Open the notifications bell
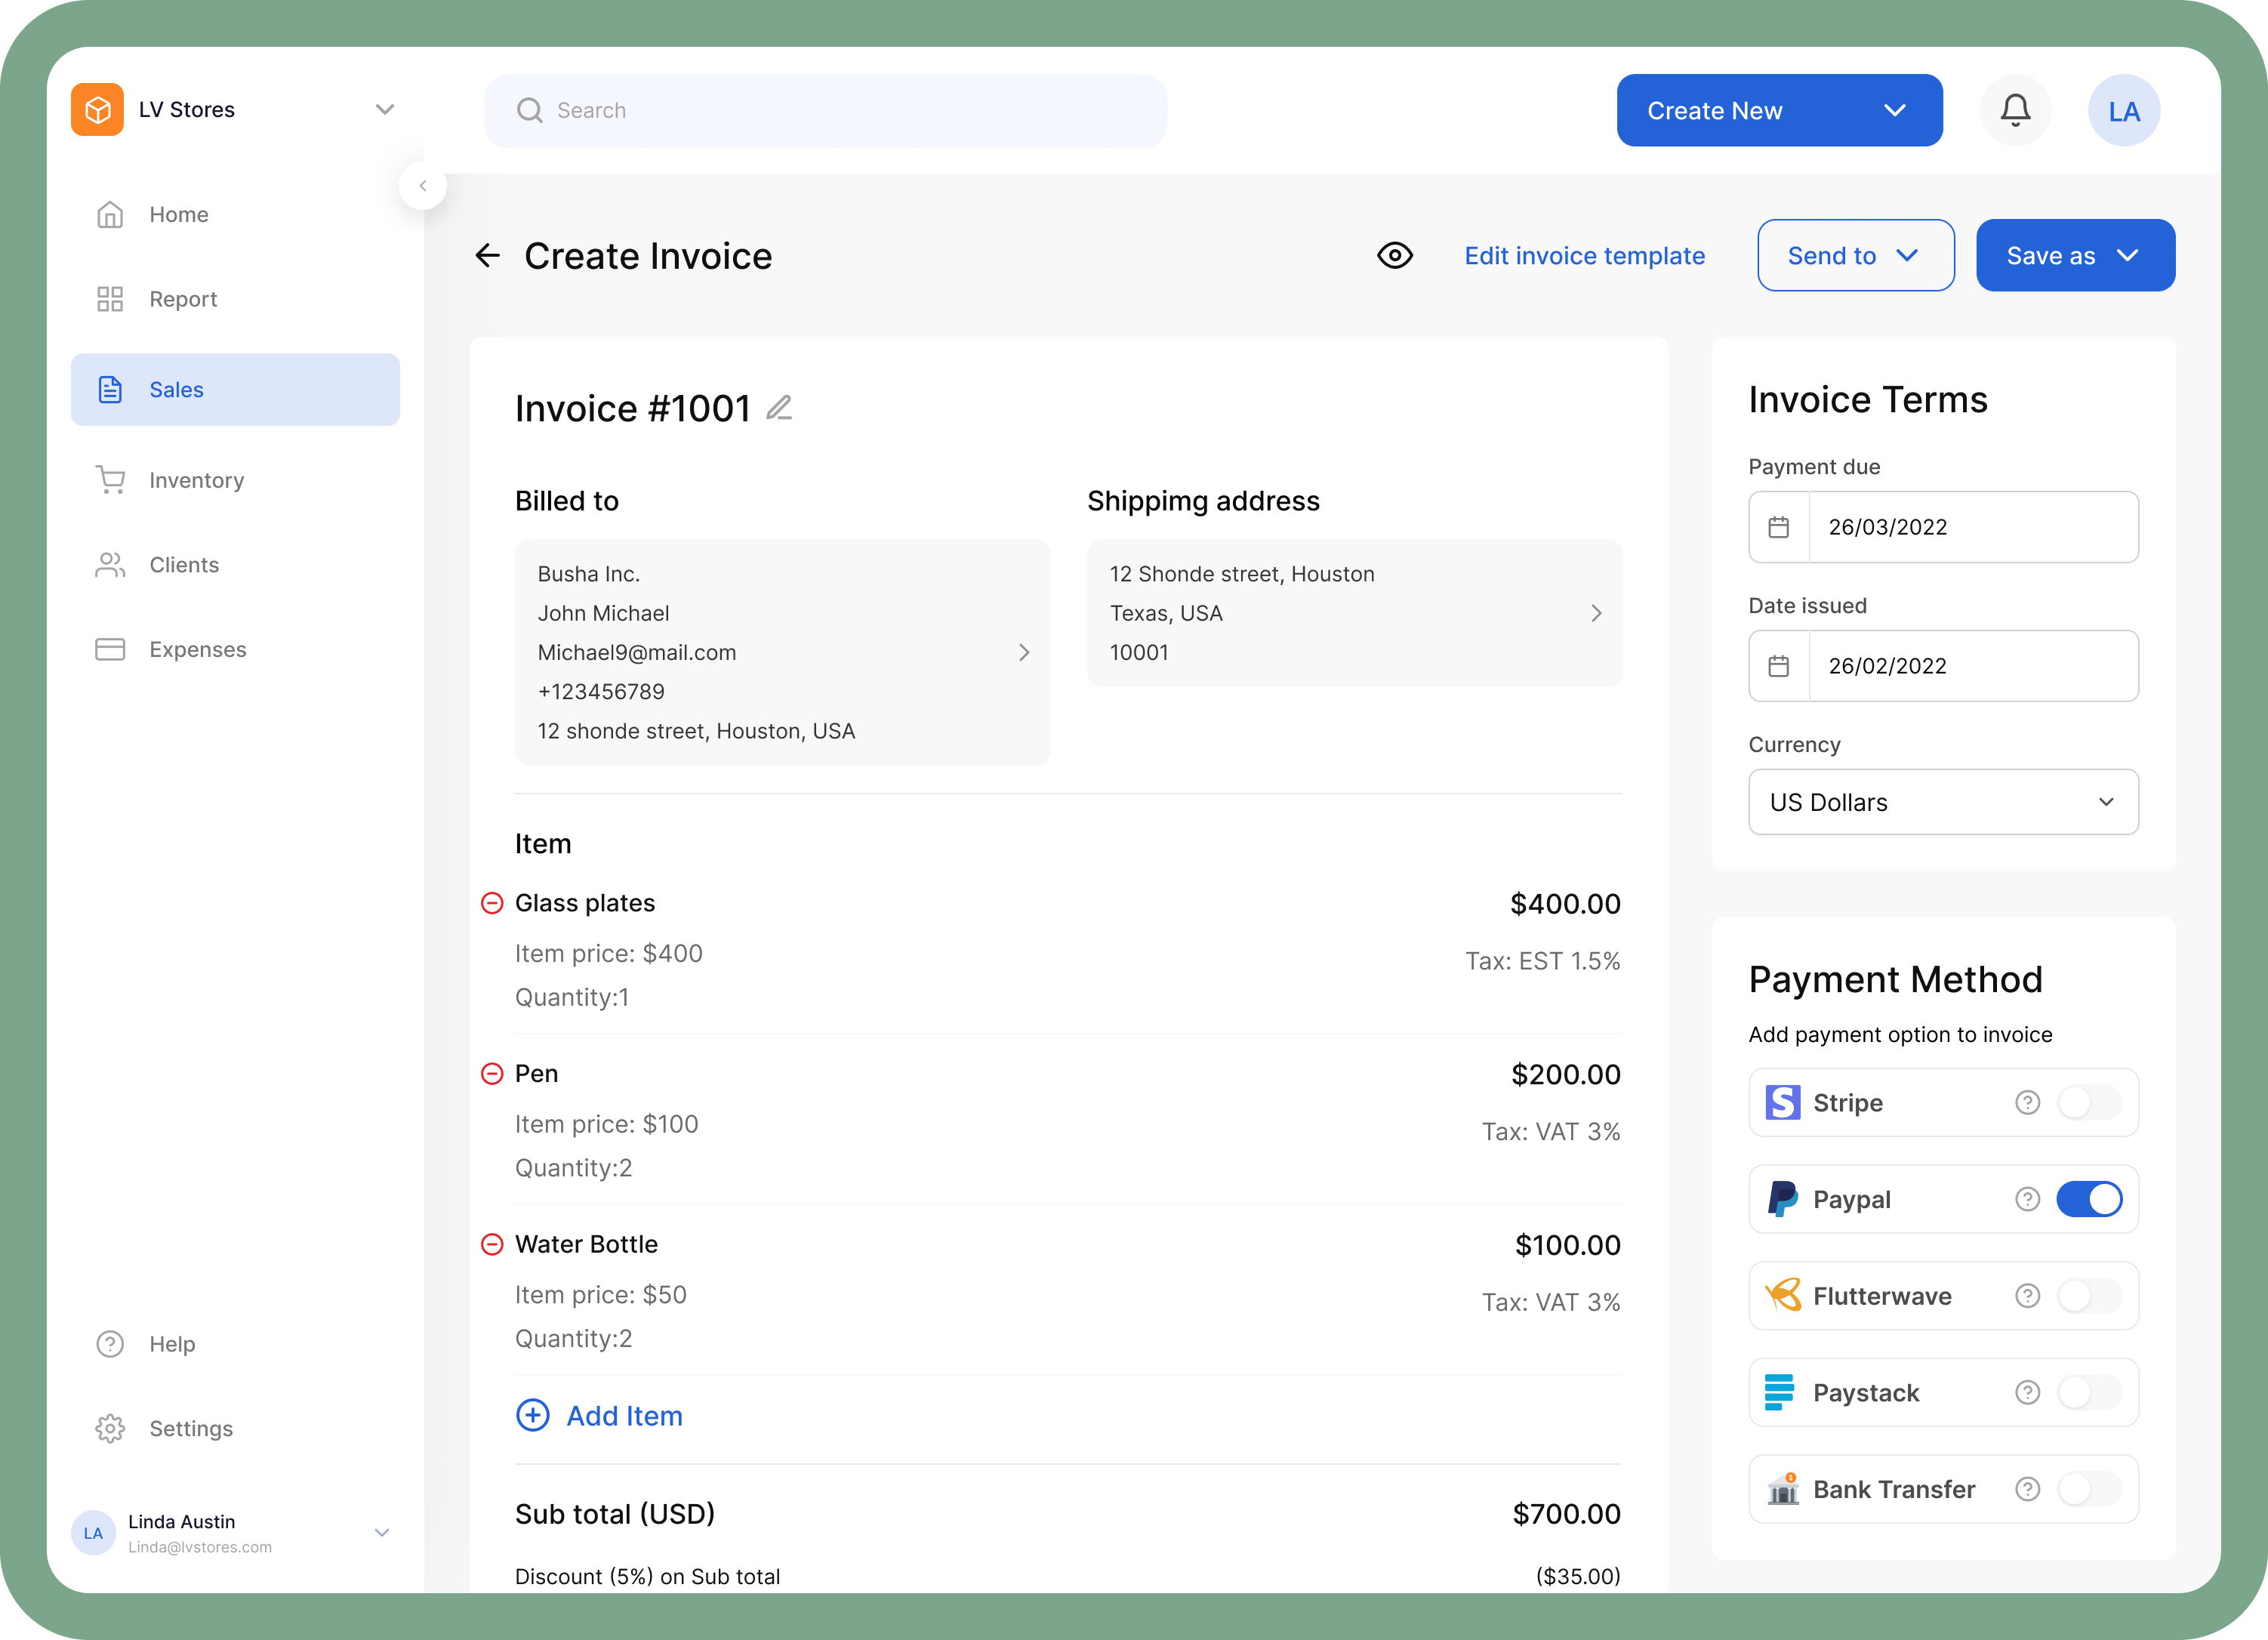The width and height of the screenshot is (2268, 1640). pos(2015,110)
